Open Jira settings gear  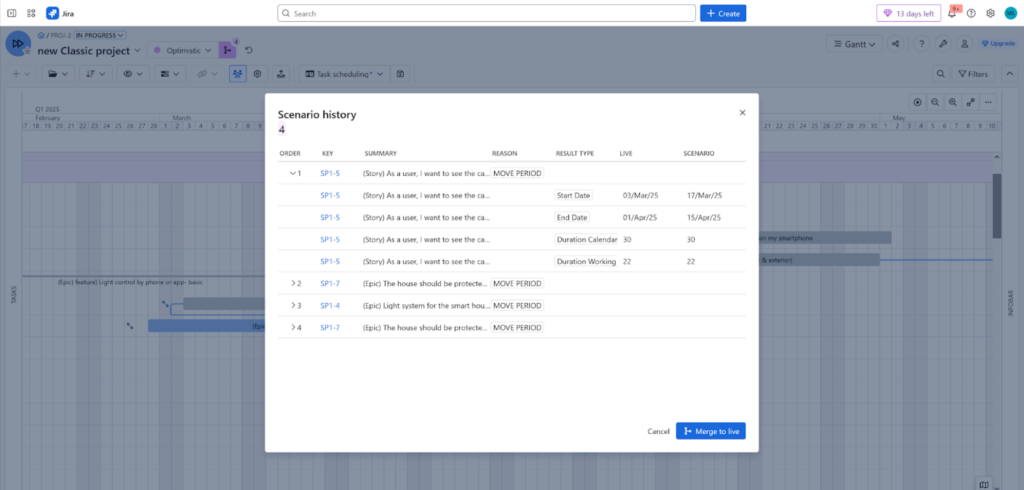[x=990, y=14]
